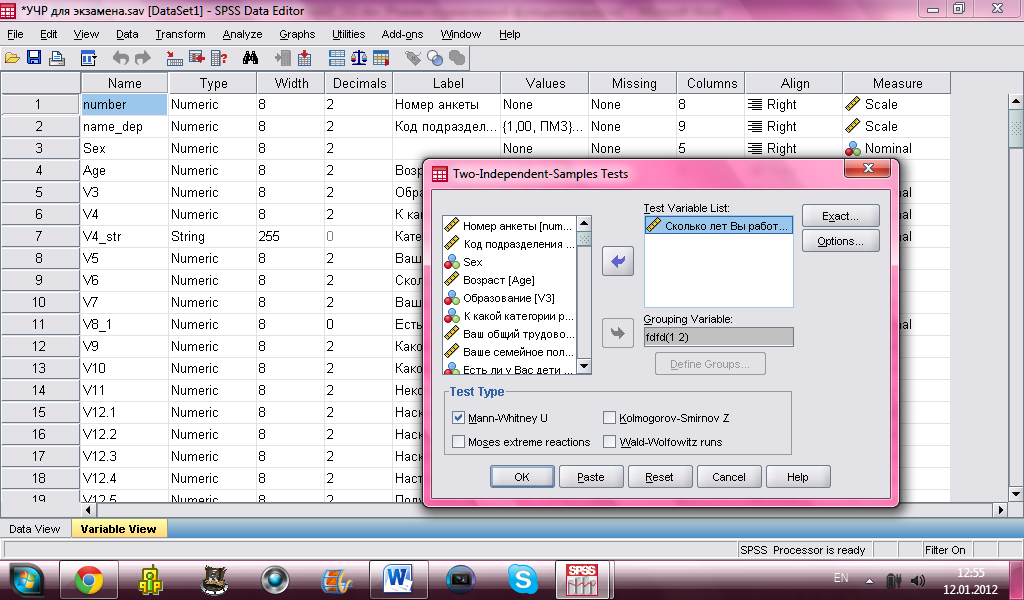Screen dimensions: 1024x600
Task: Click the 'String' type cell for V4_str
Action: coord(212,236)
